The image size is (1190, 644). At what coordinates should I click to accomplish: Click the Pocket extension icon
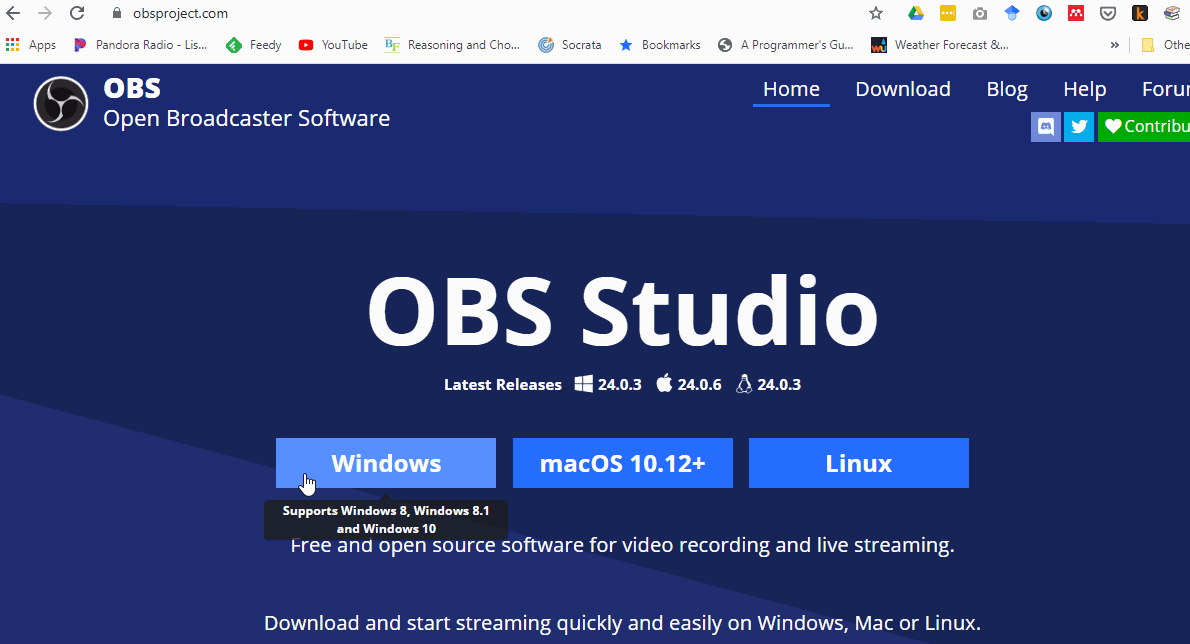[1107, 14]
